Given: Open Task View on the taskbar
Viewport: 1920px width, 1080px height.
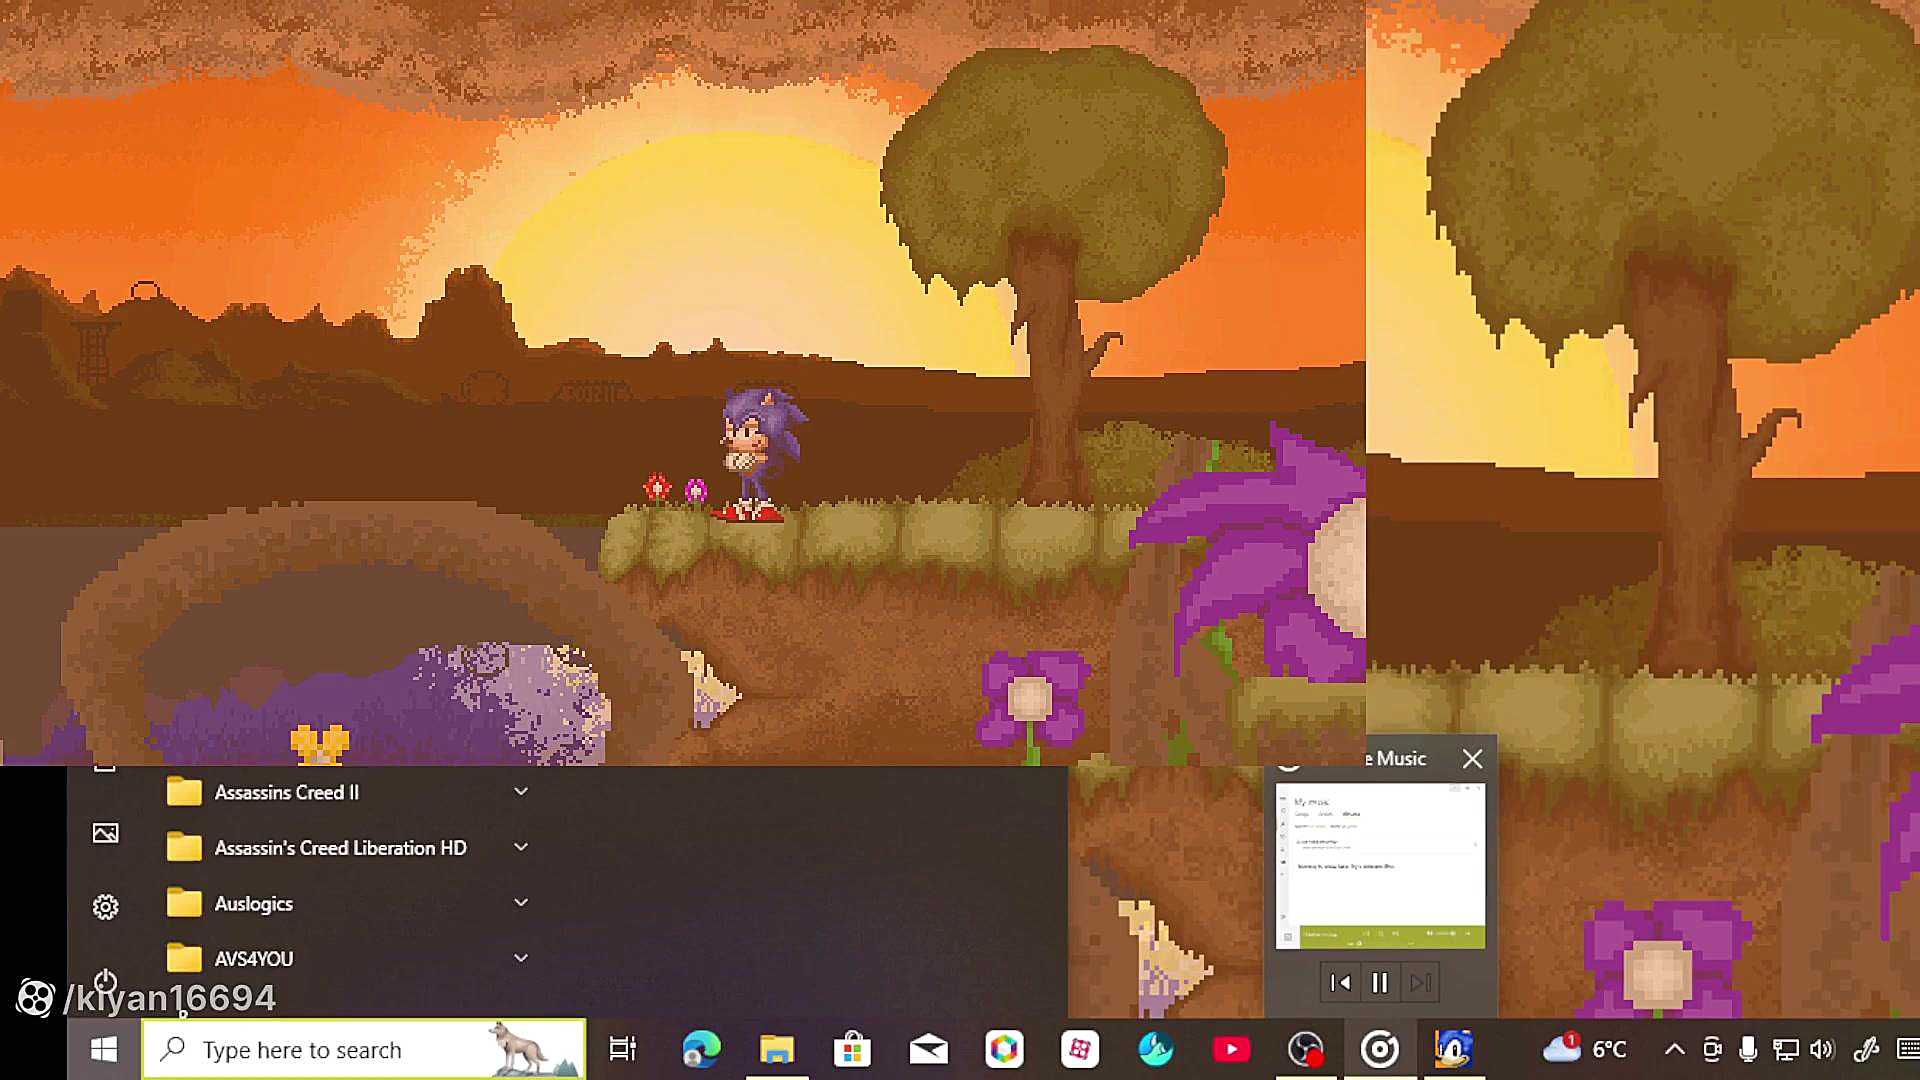Looking at the screenshot, I should [622, 1049].
